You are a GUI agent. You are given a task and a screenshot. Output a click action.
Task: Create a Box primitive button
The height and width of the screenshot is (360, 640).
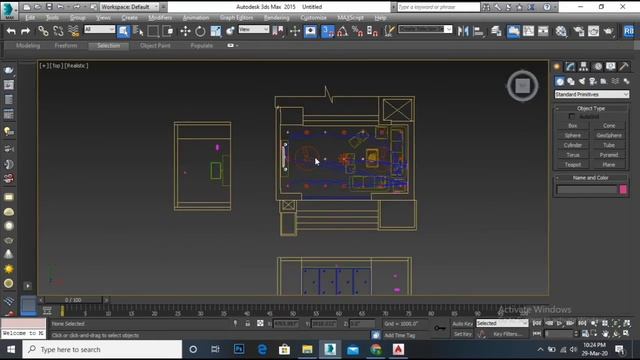tap(573, 126)
